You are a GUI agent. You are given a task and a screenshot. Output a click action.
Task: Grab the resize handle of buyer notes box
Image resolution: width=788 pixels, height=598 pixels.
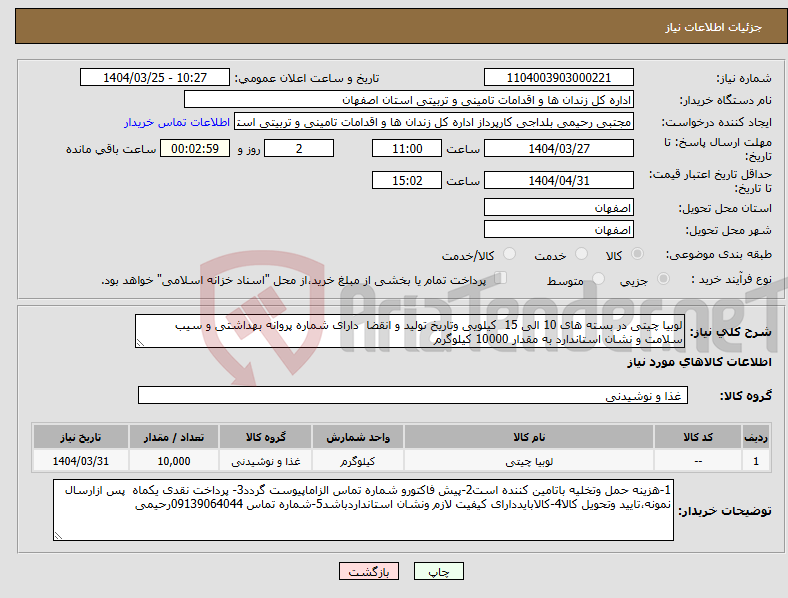[58, 536]
